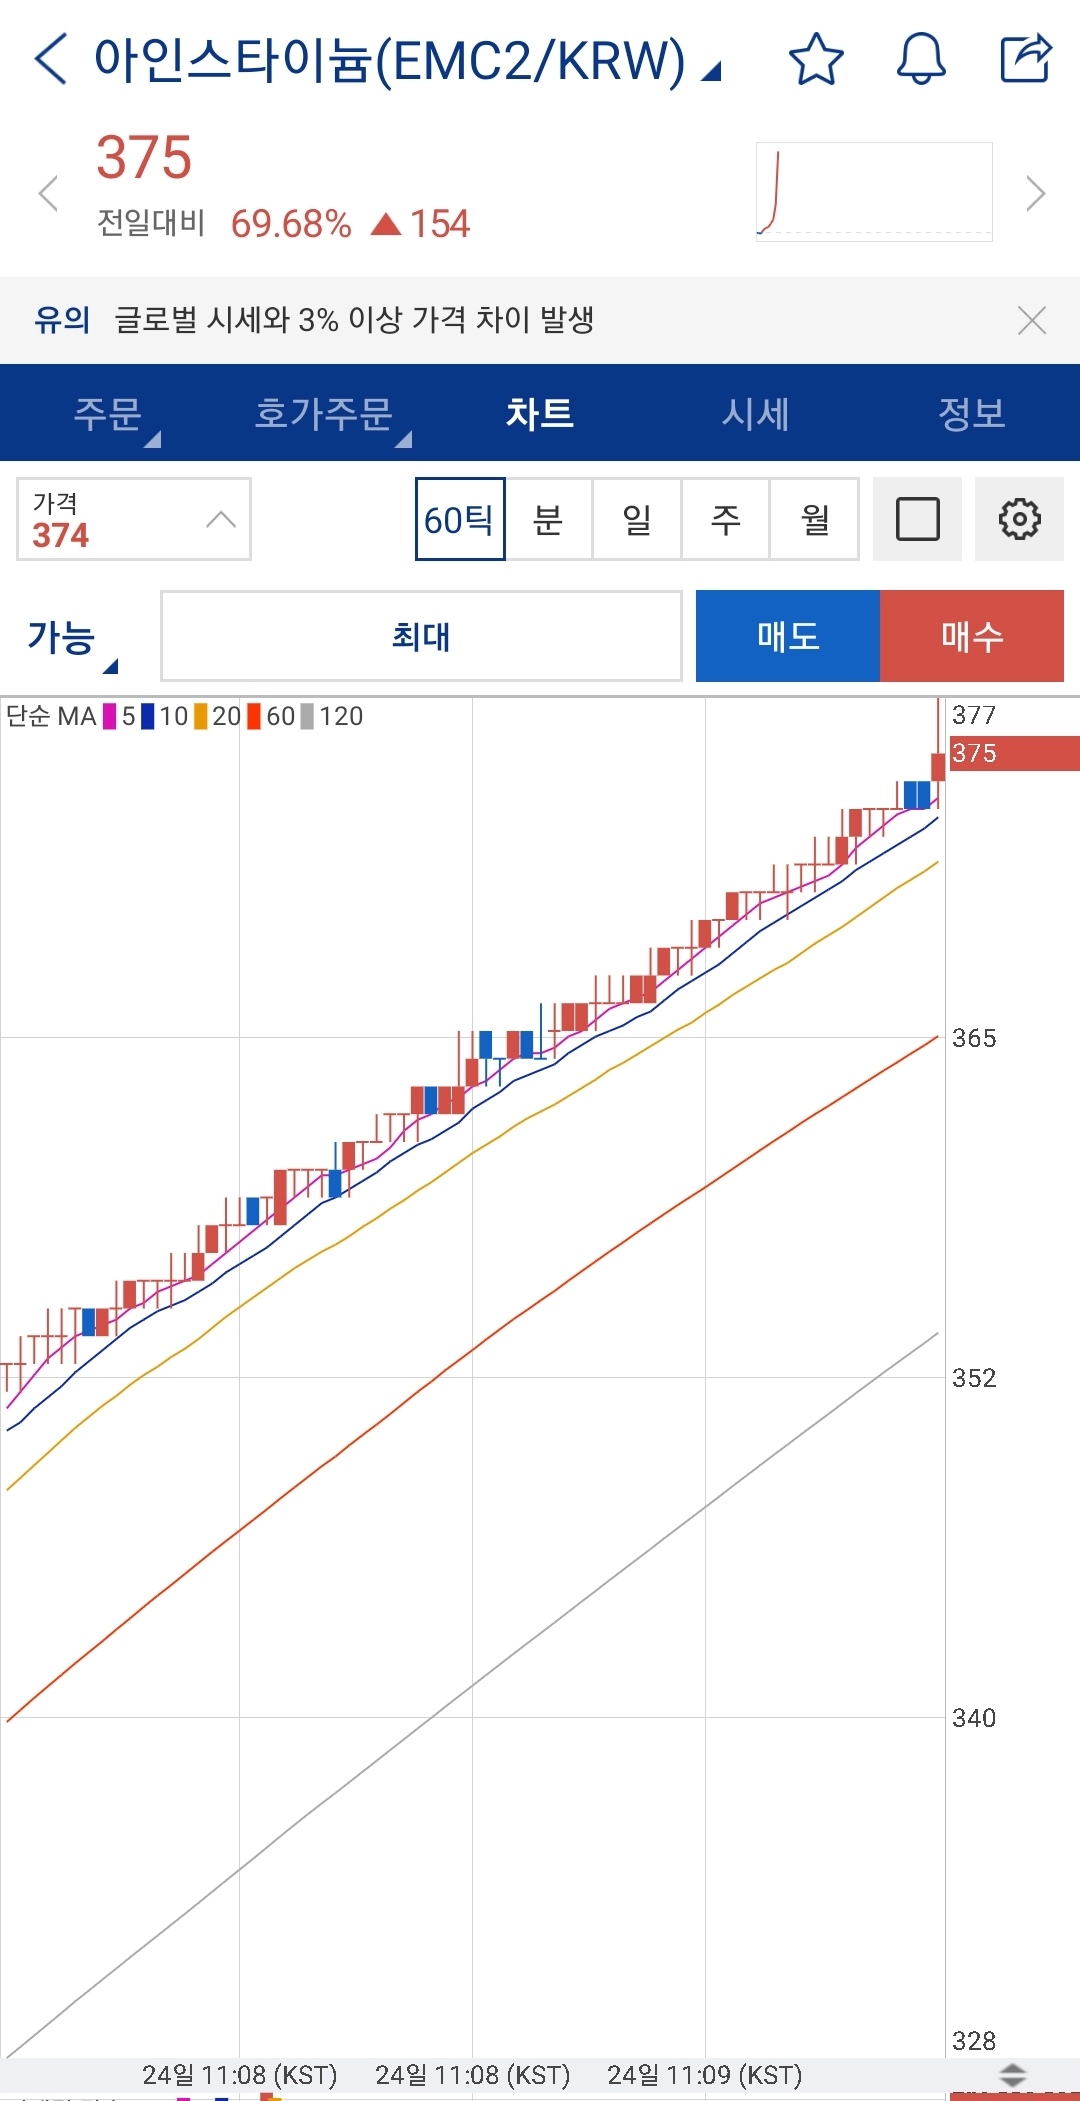This screenshot has width=1080, height=2101.
Task: Select the 일 daily interval
Action: [637, 519]
